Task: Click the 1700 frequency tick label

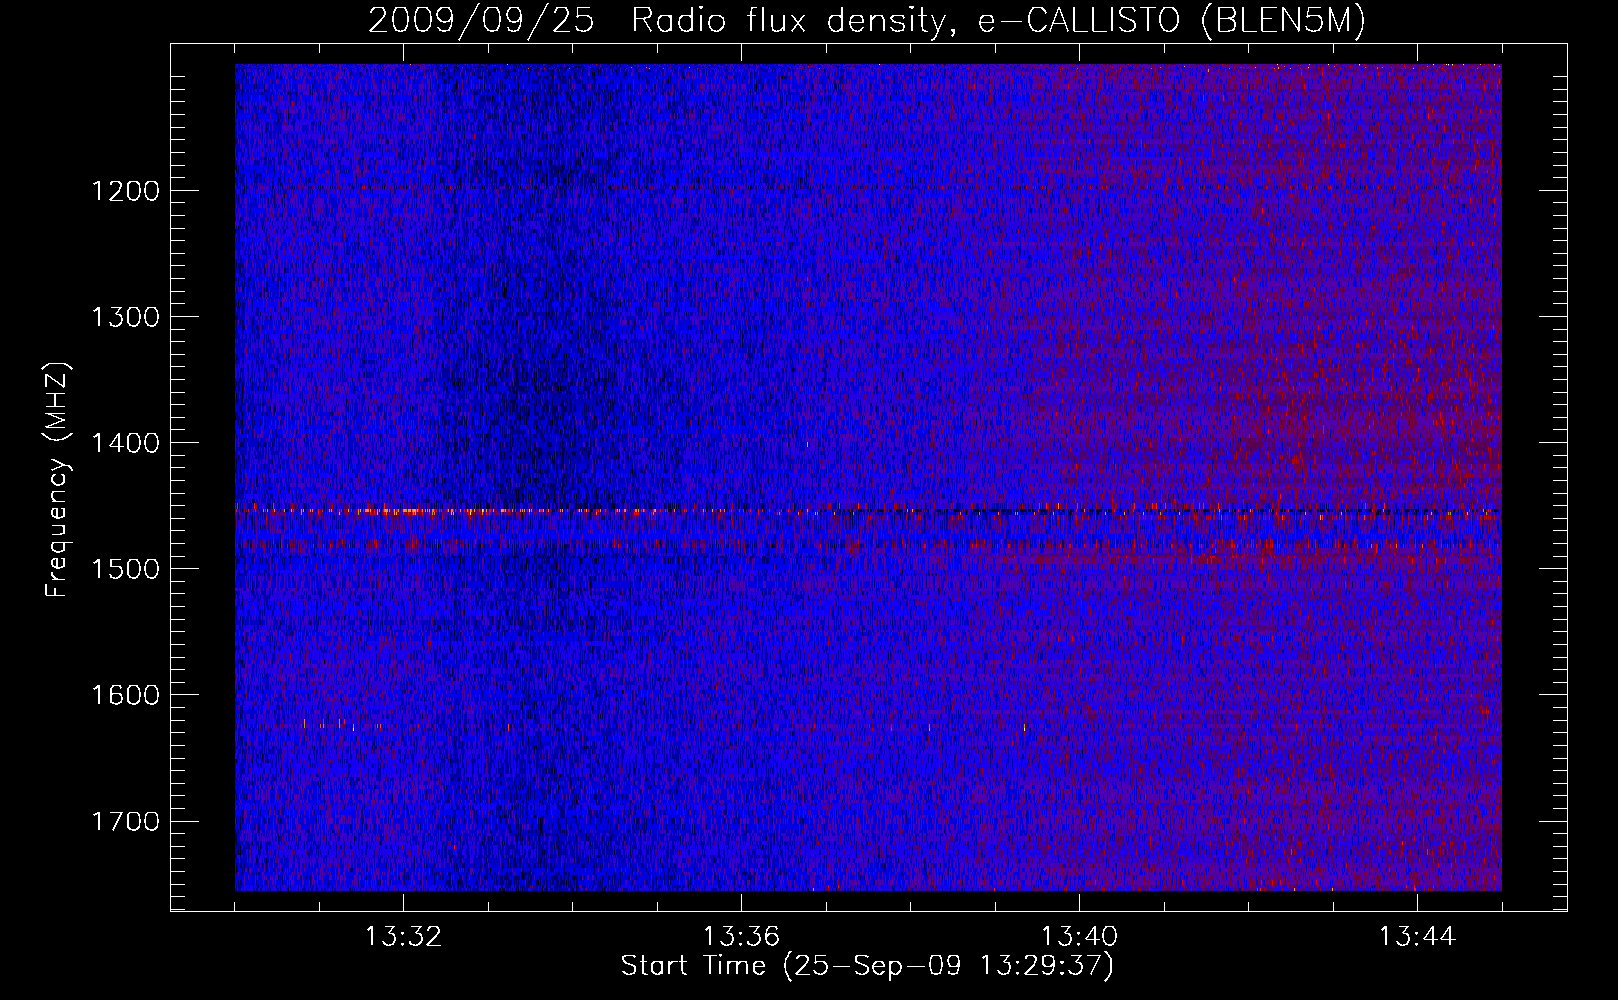Action: pos(125,821)
